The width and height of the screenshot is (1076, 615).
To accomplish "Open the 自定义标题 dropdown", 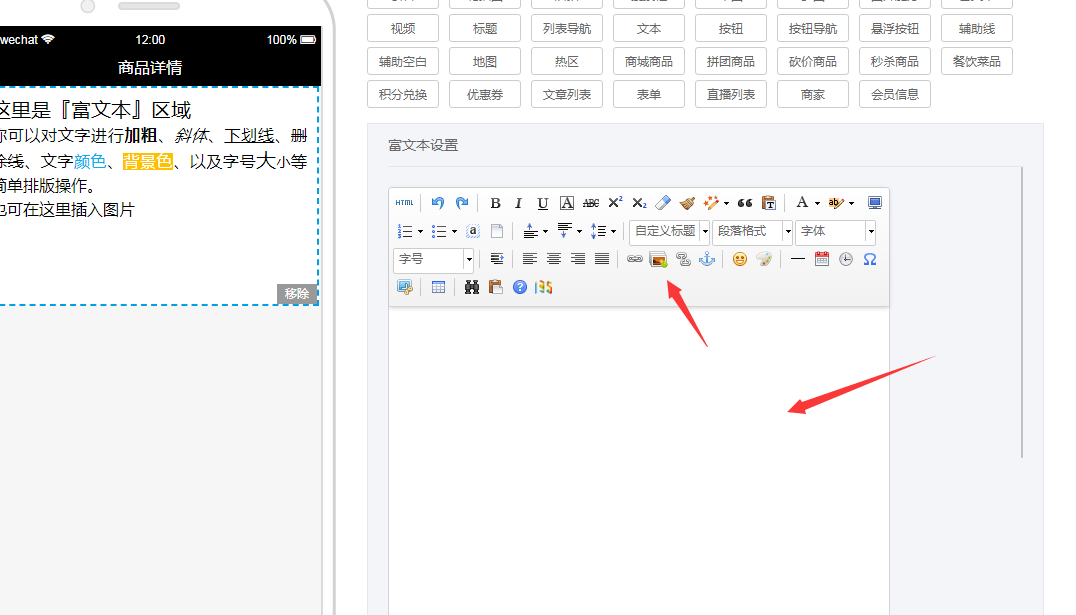I will (669, 231).
